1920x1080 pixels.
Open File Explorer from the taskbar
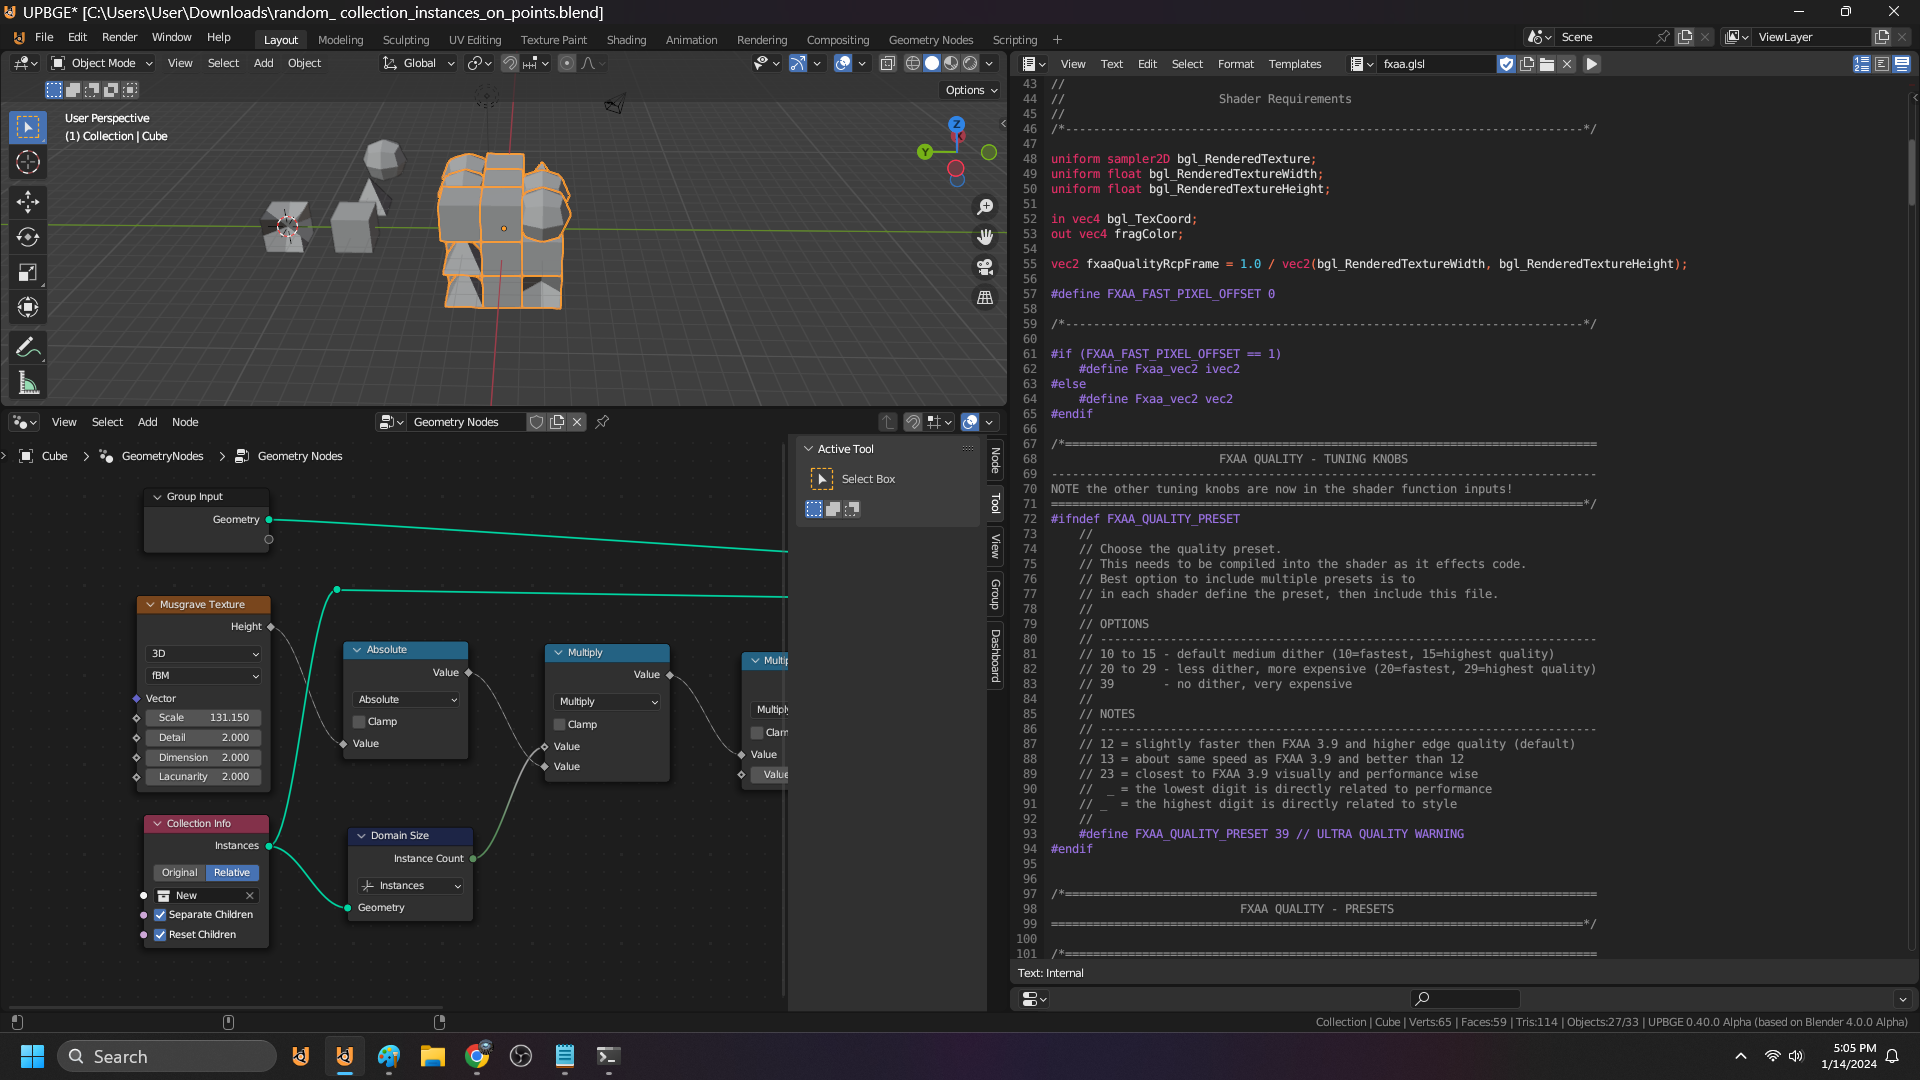pos(432,1056)
